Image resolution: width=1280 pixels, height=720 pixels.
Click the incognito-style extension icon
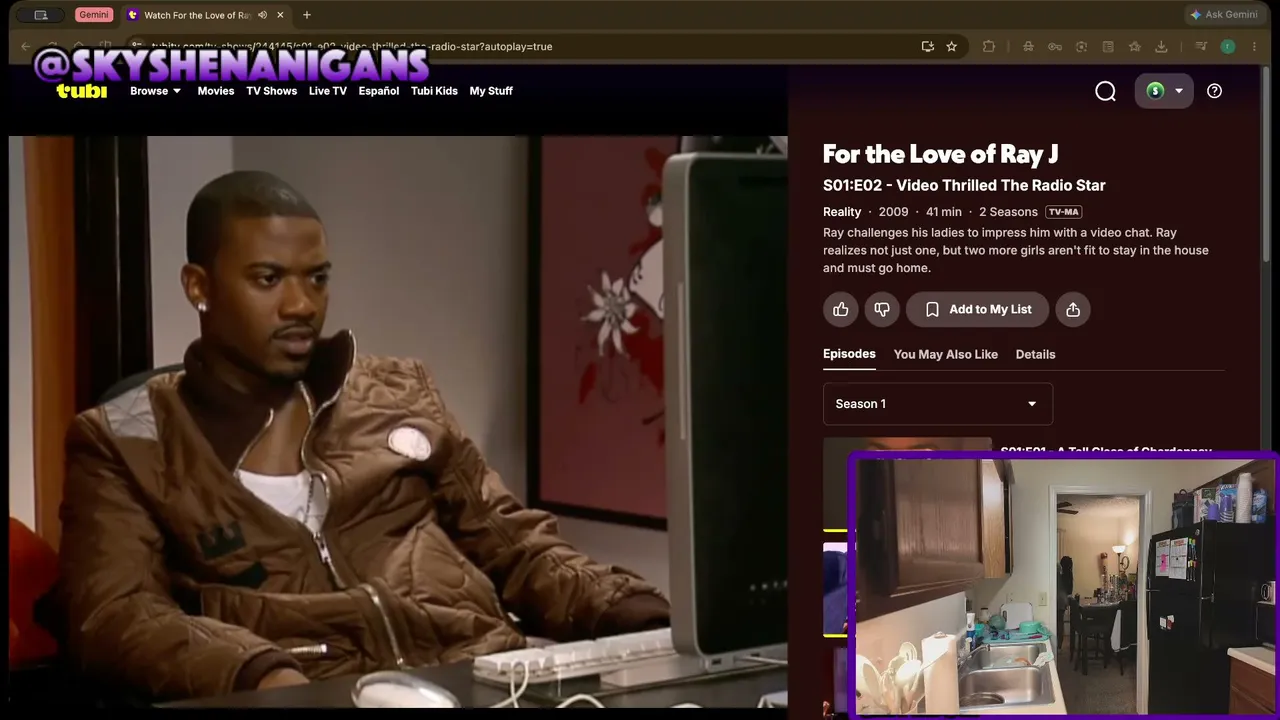pos(1029,46)
